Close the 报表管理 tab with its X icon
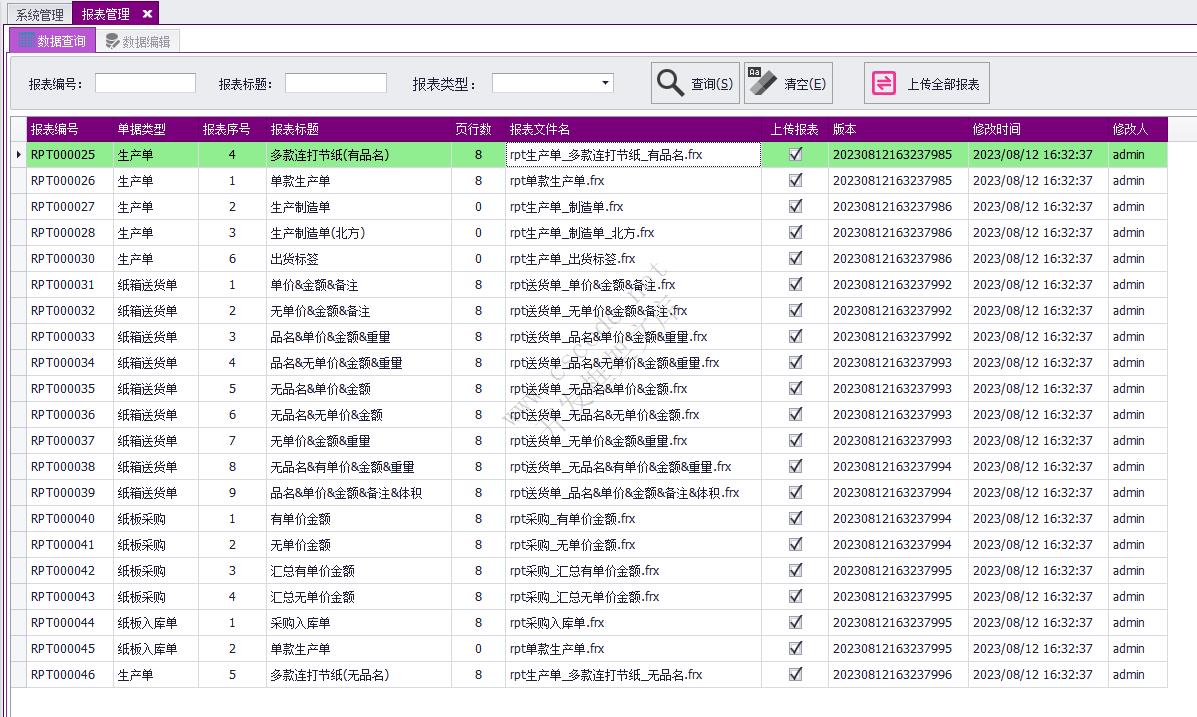Image resolution: width=1197 pixels, height=717 pixels. [x=148, y=14]
